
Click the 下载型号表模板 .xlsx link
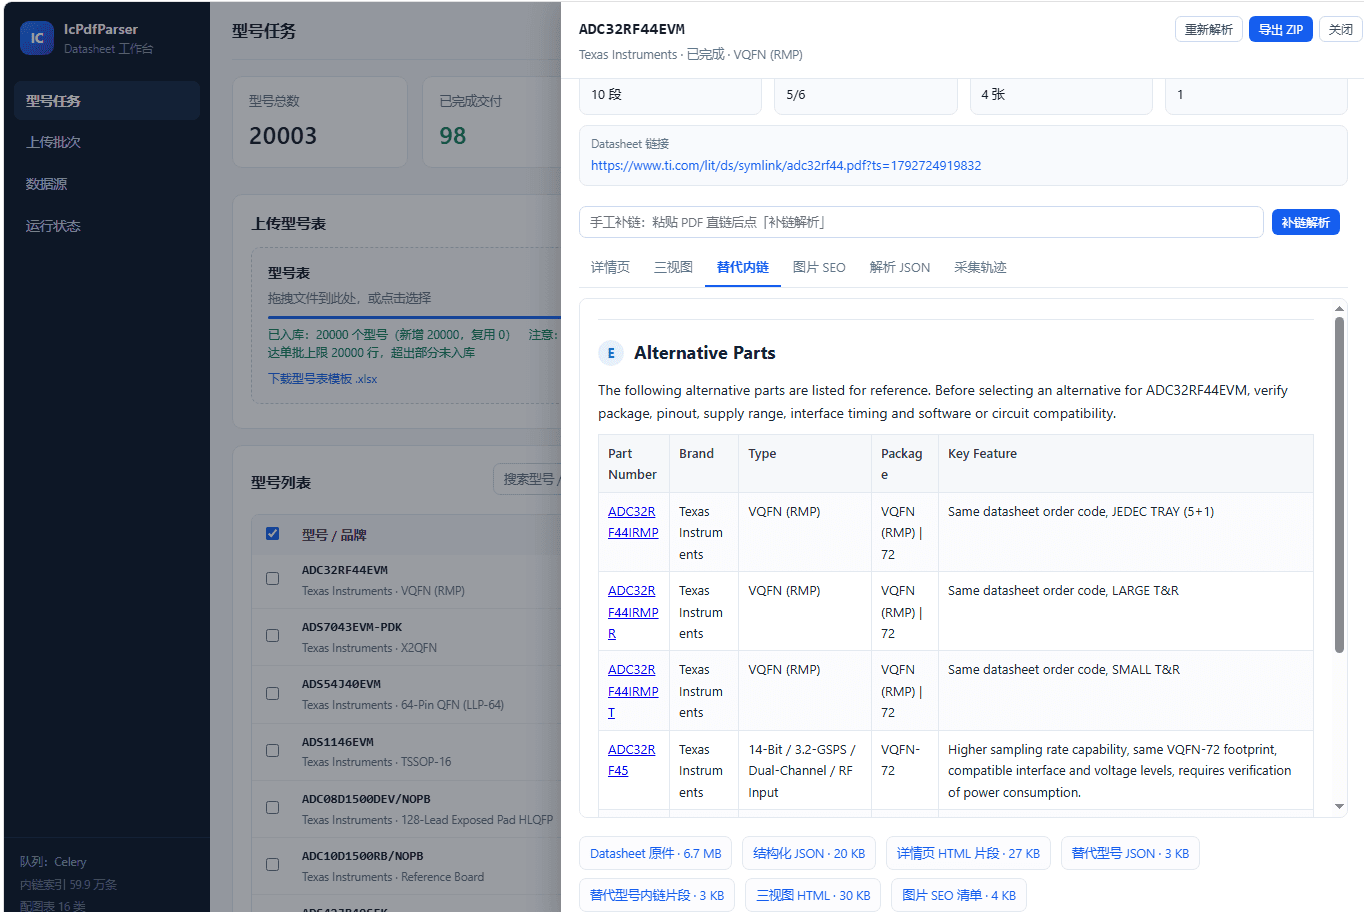point(322,379)
